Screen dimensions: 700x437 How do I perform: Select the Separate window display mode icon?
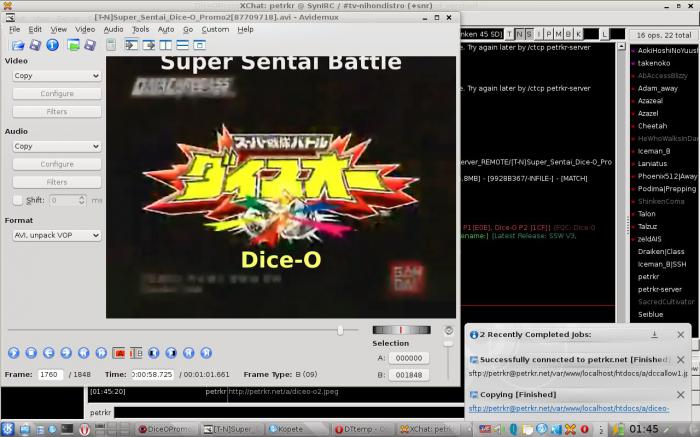[200, 45]
